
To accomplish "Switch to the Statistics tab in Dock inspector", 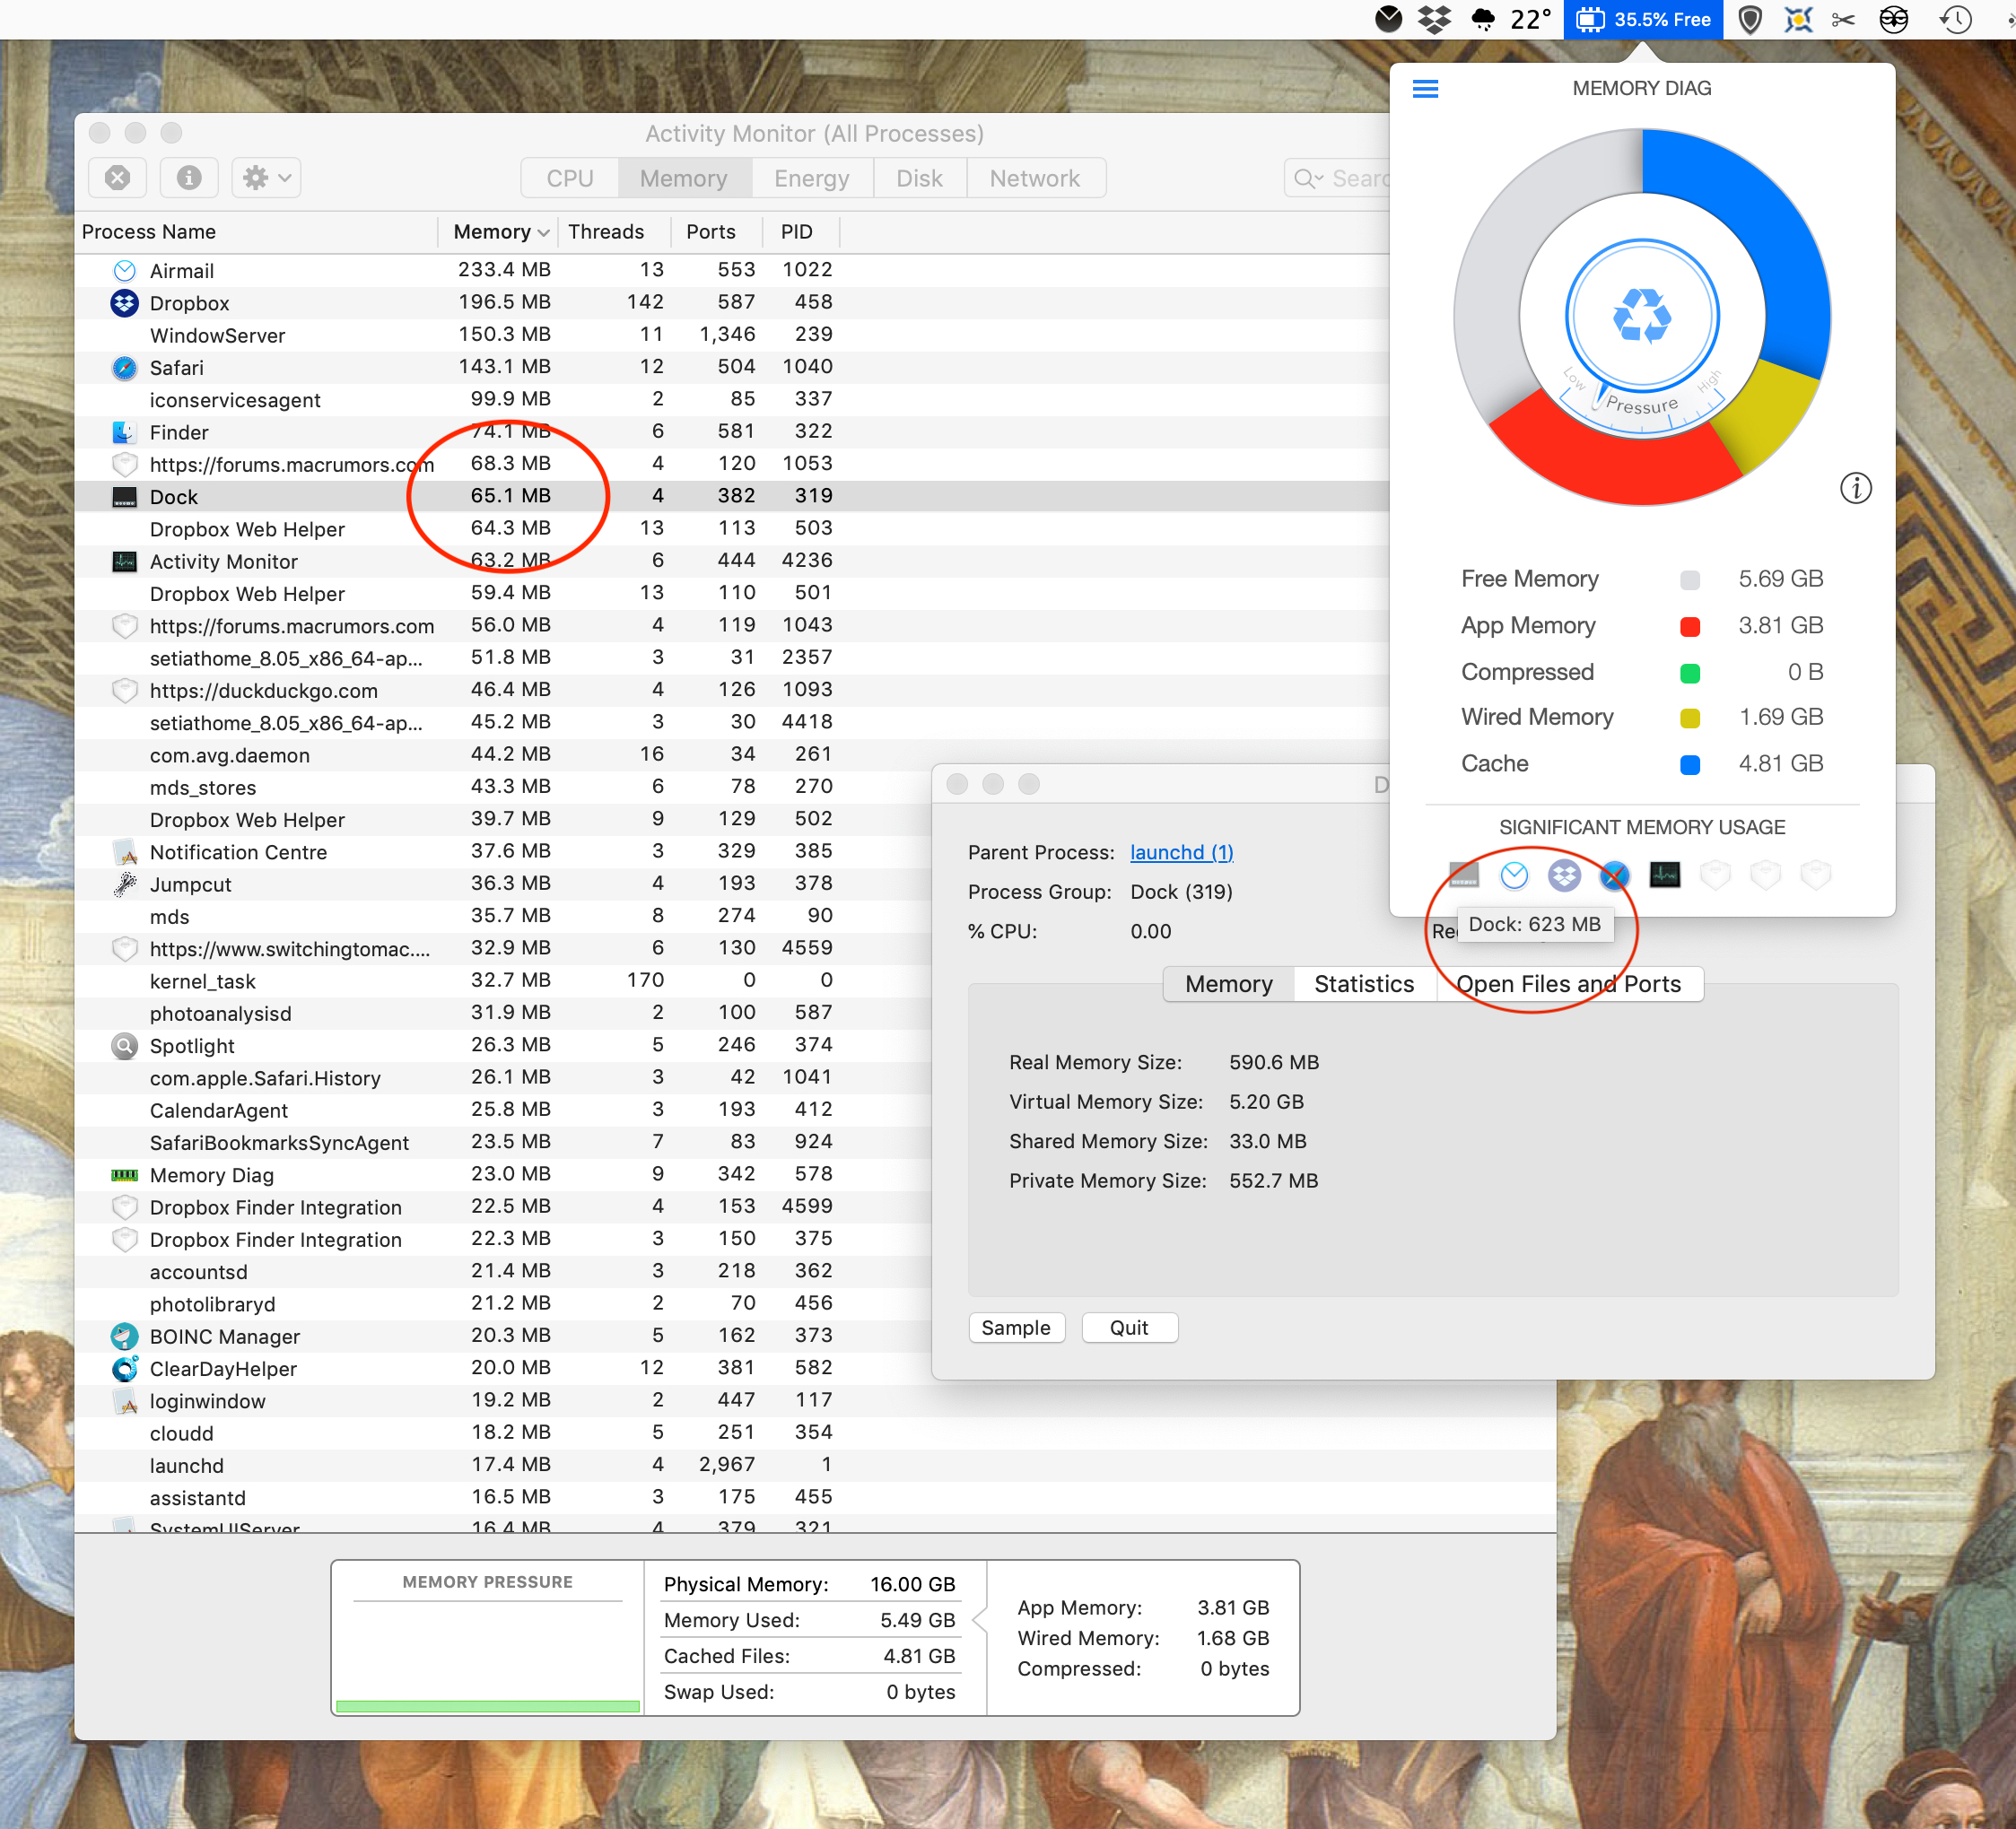I will click(1364, 984).
